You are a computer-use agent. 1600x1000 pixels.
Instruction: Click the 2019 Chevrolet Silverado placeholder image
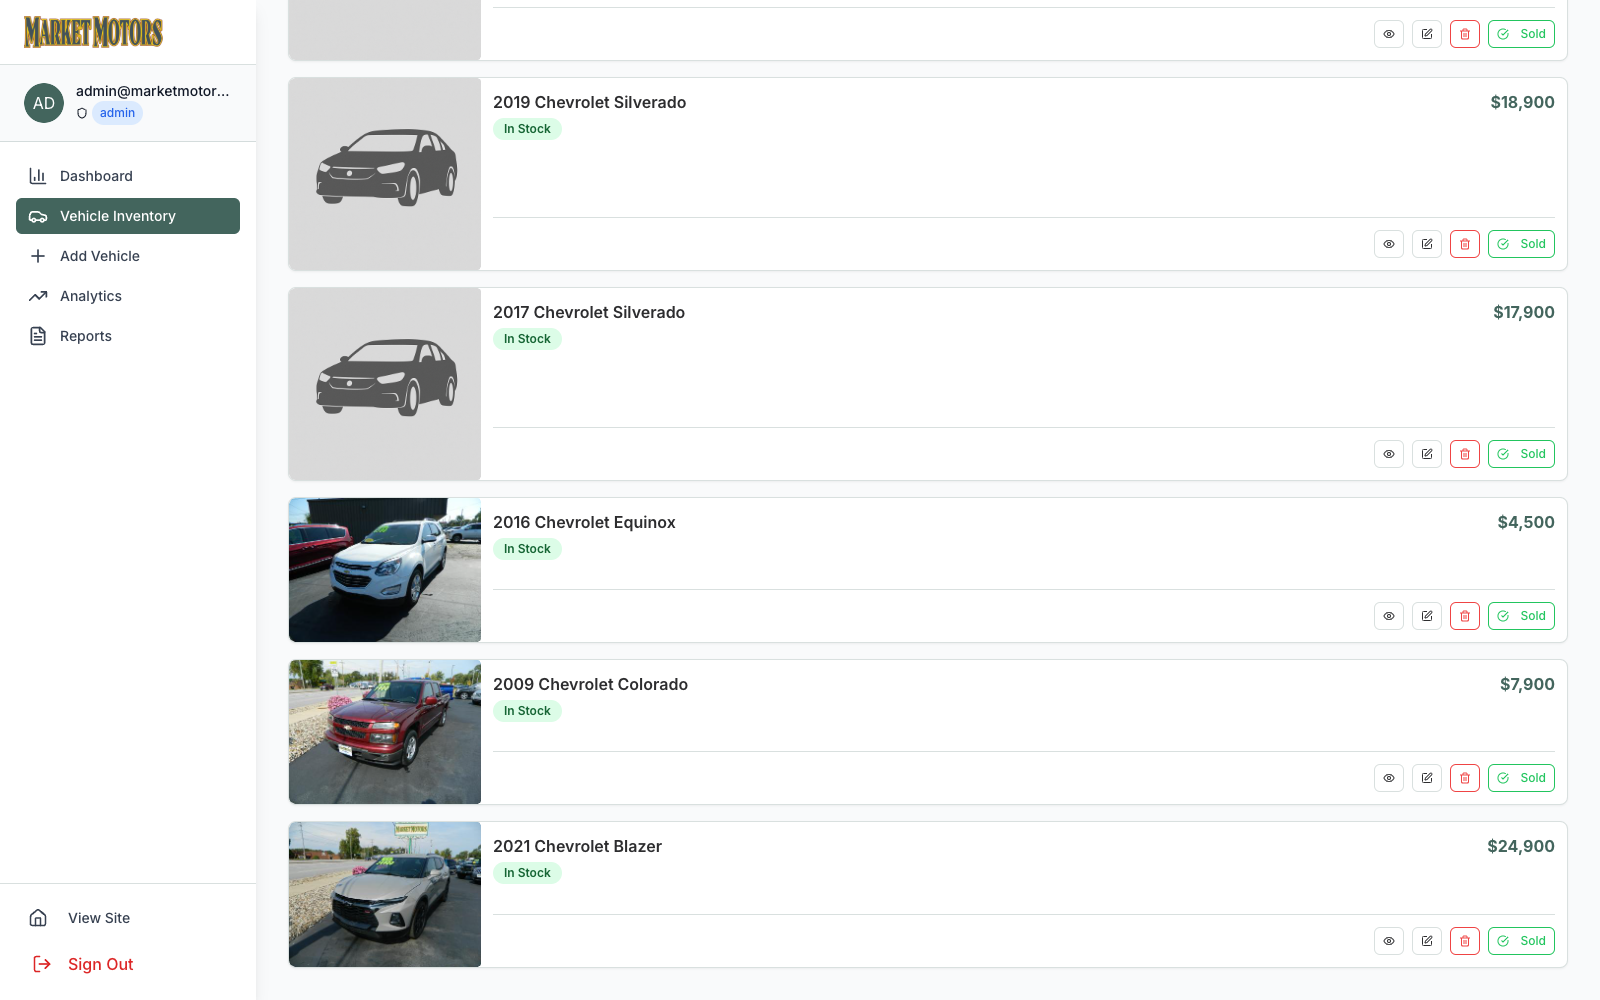[x=385, y=174]
